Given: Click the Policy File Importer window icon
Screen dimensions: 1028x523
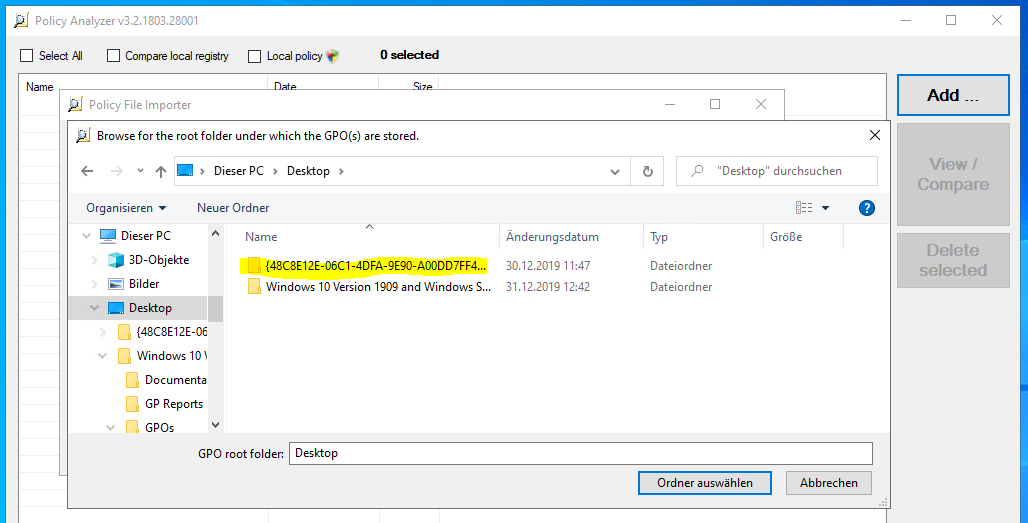Looking at the screenshot, I should pos(75,105).
